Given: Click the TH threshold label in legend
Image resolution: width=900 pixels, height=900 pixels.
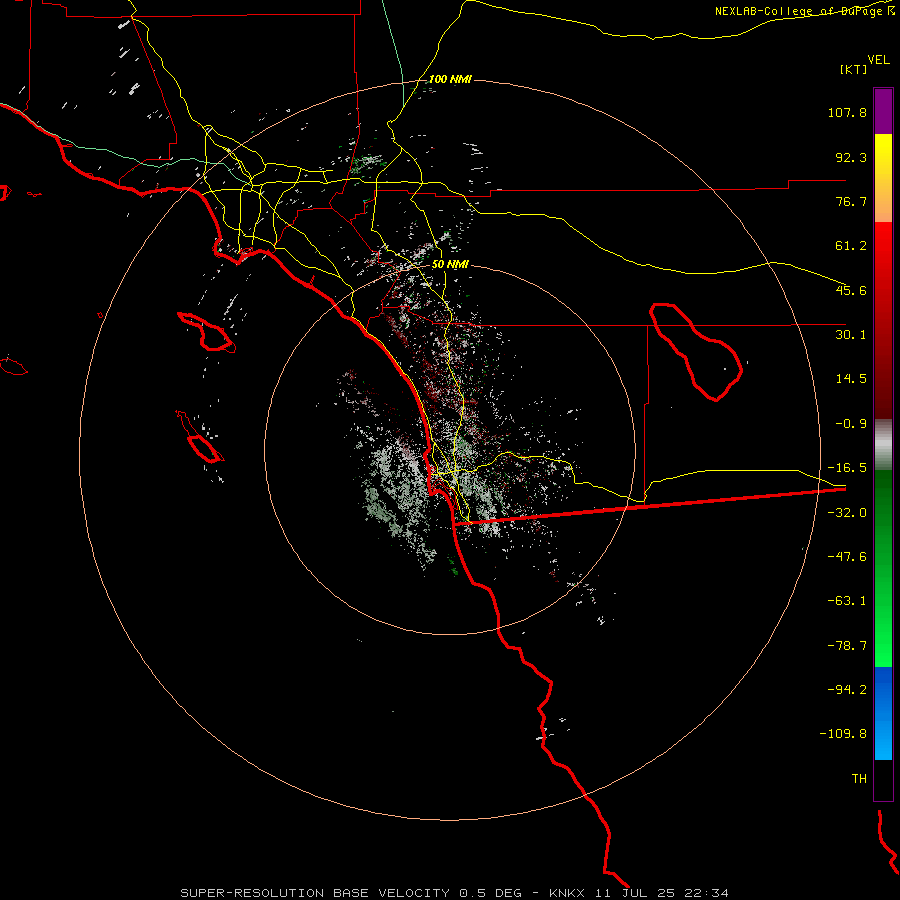Looking at the screenshot, I should (x=859, y=779).
